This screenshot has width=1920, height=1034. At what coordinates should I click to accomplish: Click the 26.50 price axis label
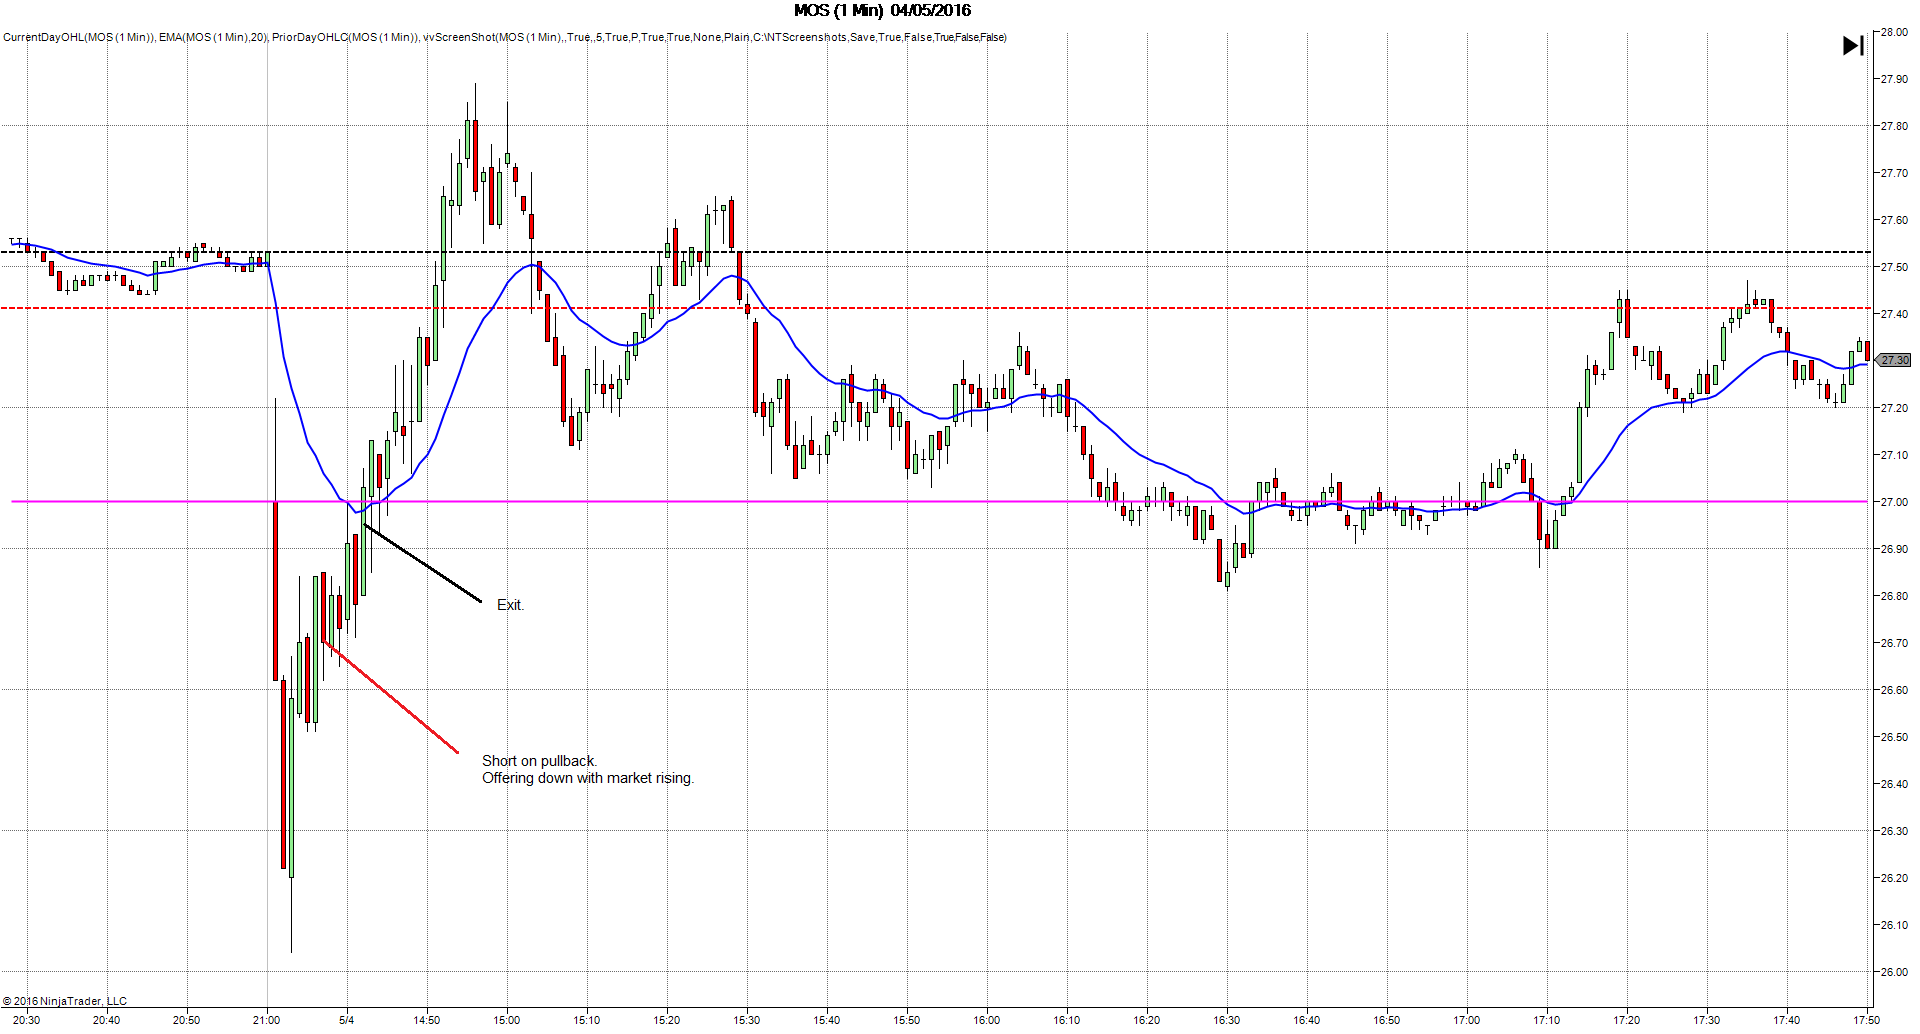click(1894, 737)
